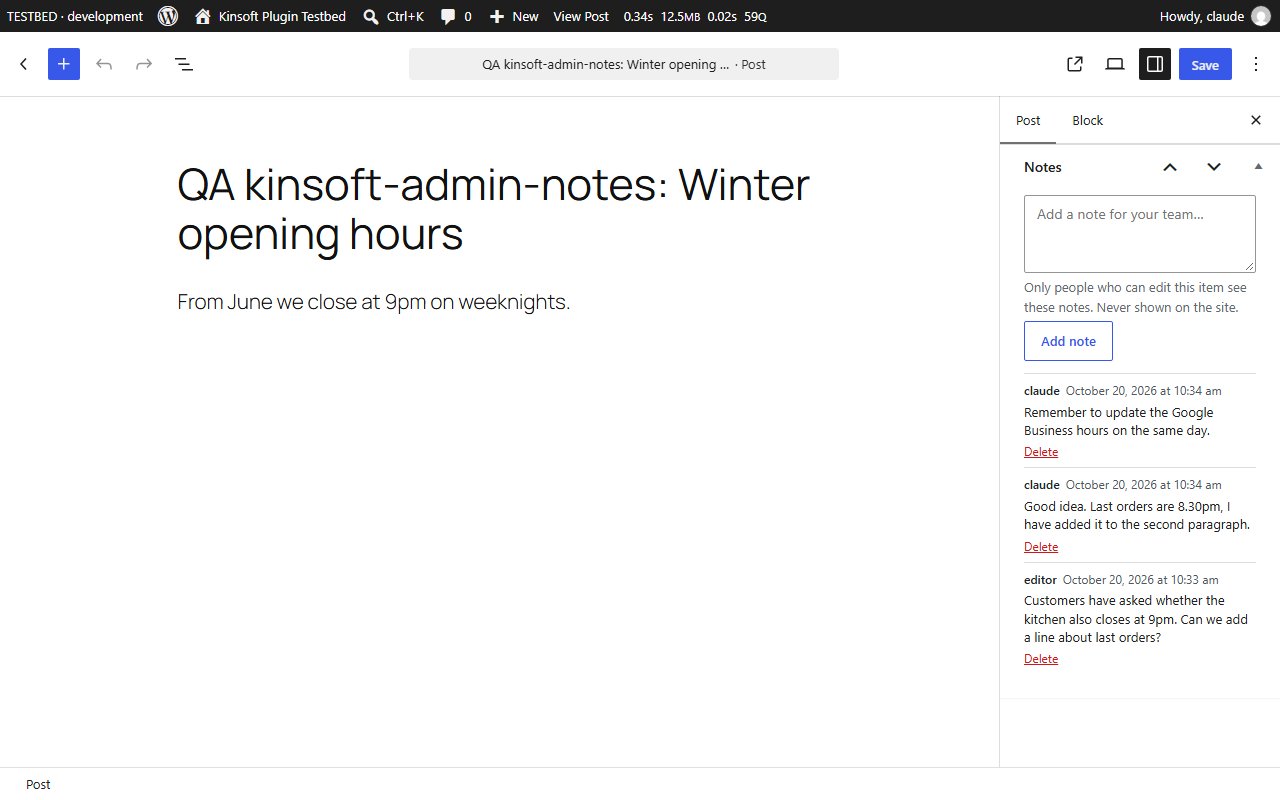1280x800 pixels.
Task: Click the user avatar in admin bar
Action: click(x=1261, y=16)
